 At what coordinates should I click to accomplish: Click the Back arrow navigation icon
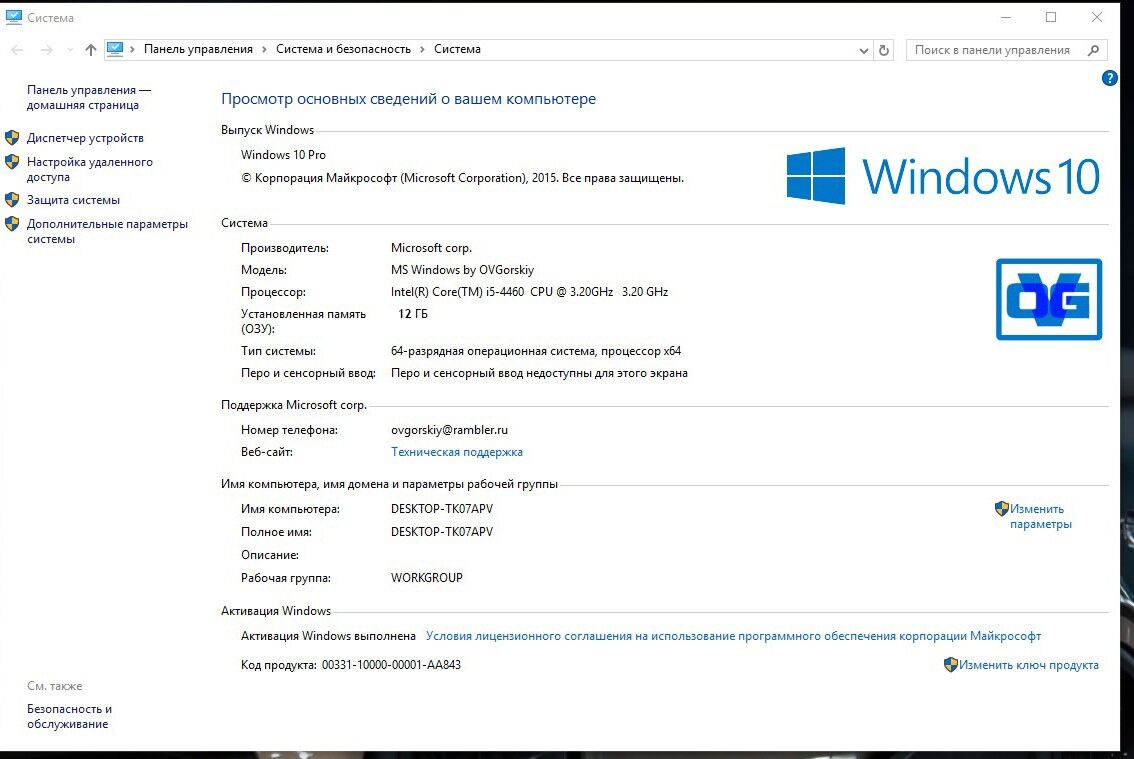point(17,49)
